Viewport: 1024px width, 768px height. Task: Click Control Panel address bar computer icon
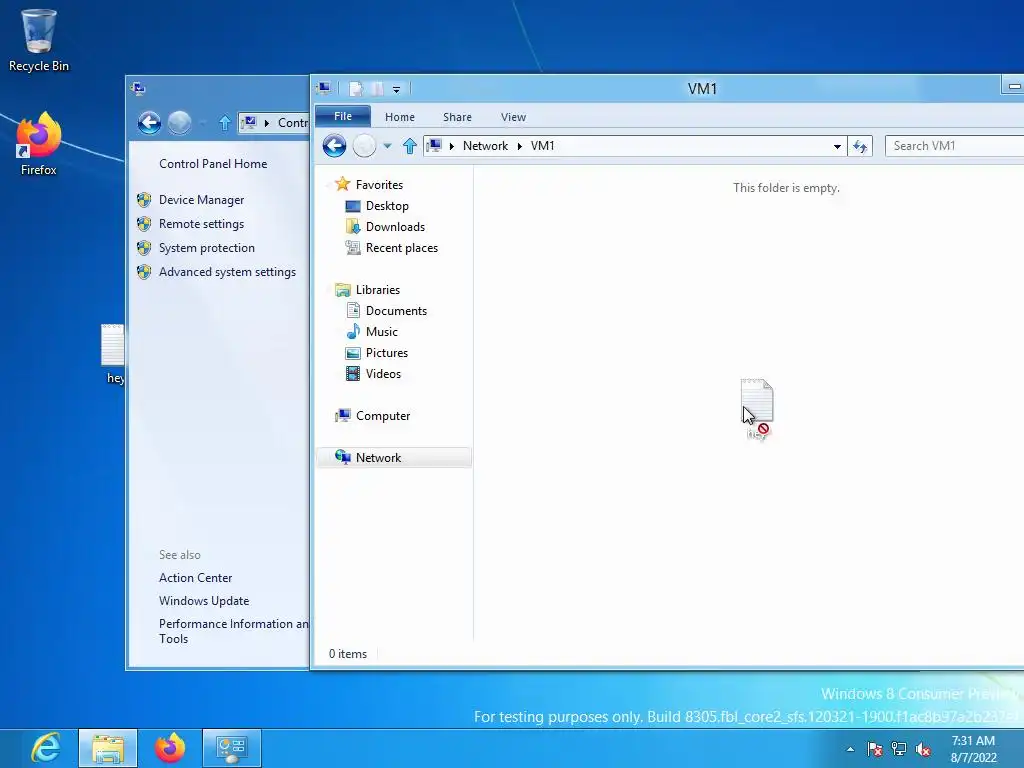[x=249, y=122]
